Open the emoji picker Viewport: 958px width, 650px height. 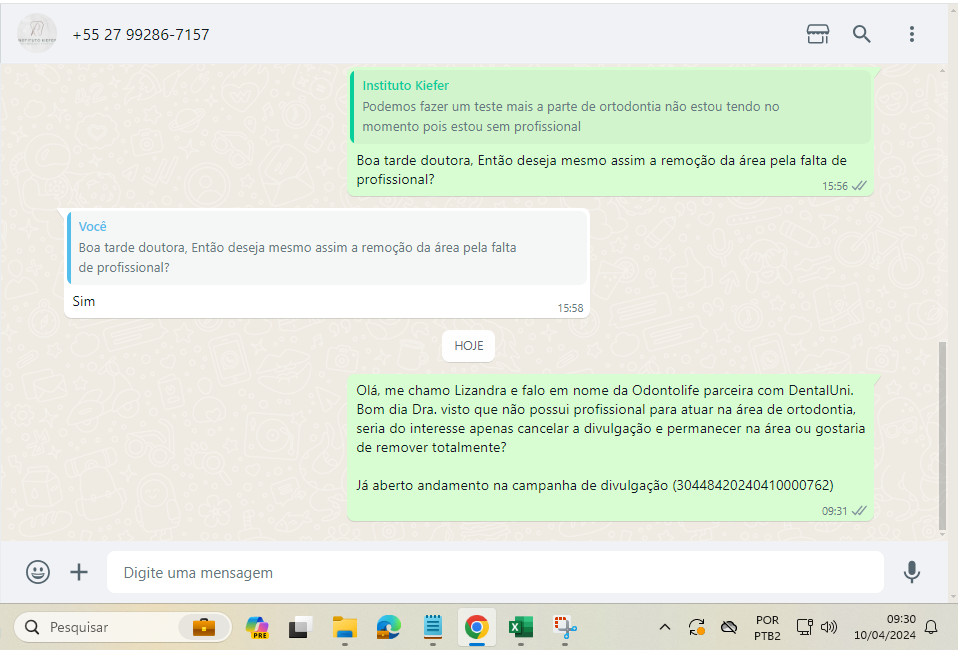[38, 572]
